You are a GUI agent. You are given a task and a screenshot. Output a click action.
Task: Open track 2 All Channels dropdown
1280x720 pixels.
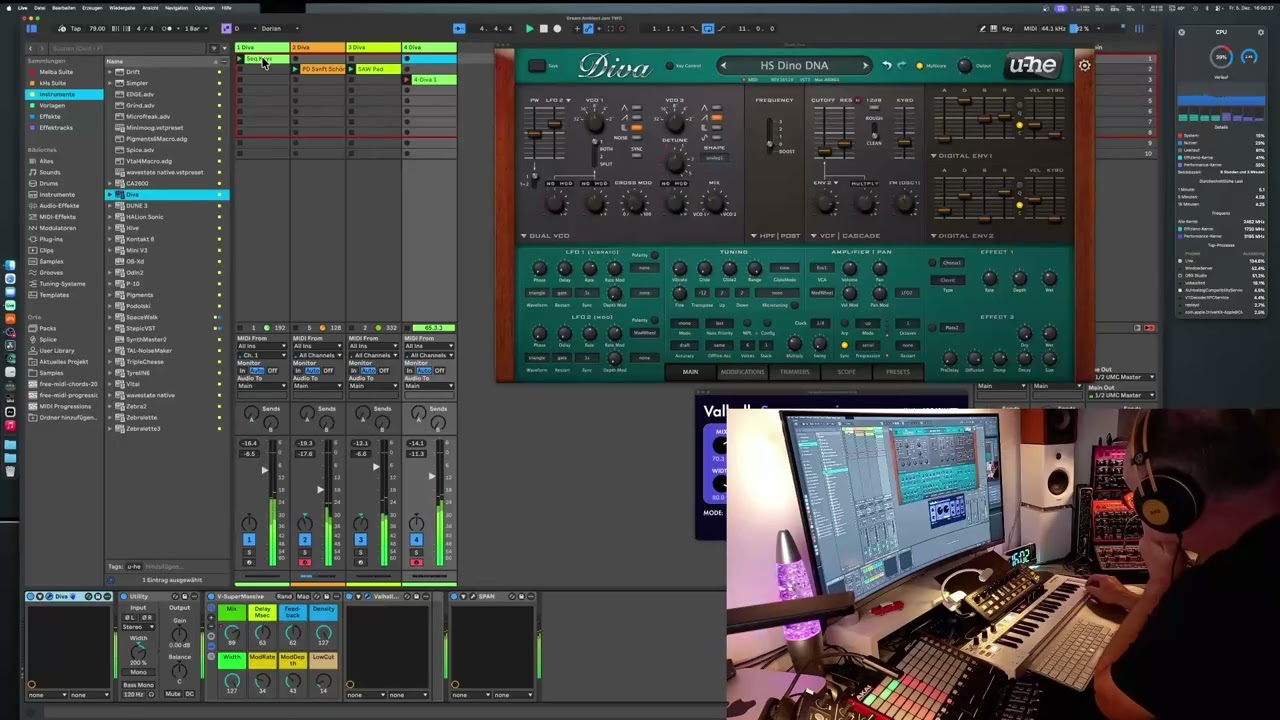[x=318, y=355]
